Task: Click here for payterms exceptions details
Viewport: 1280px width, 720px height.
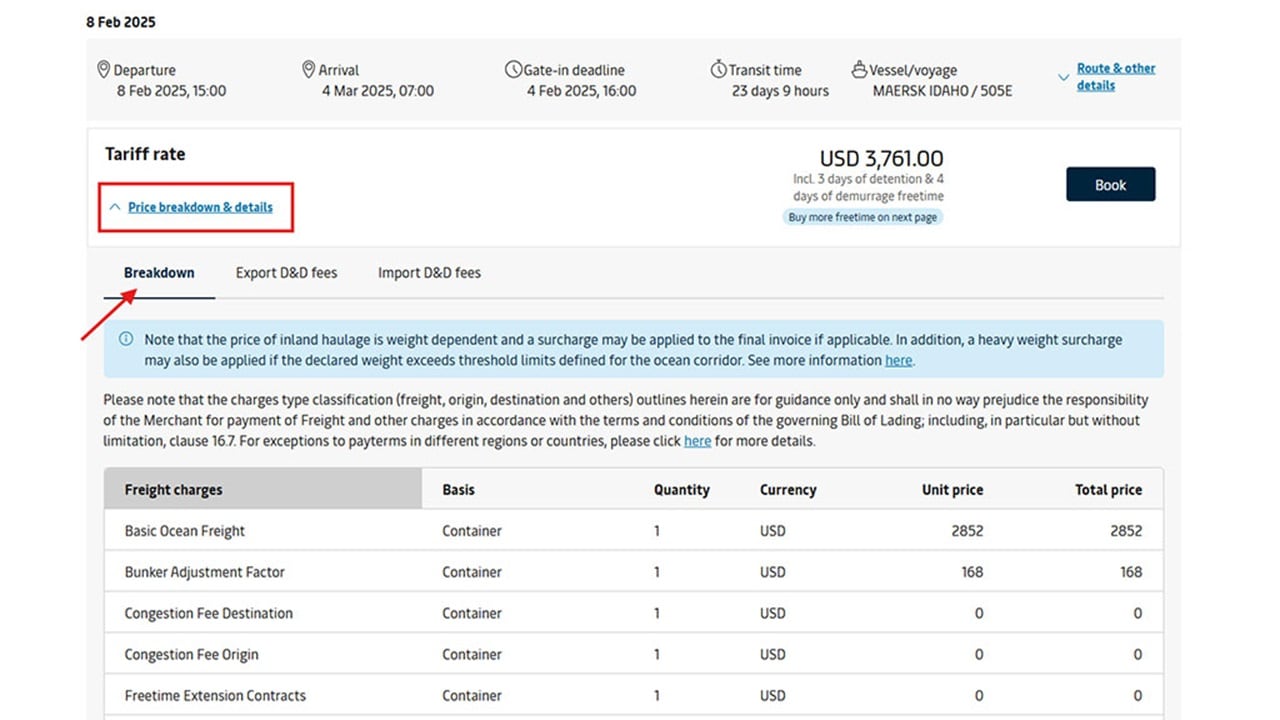Action: [697, 441]
